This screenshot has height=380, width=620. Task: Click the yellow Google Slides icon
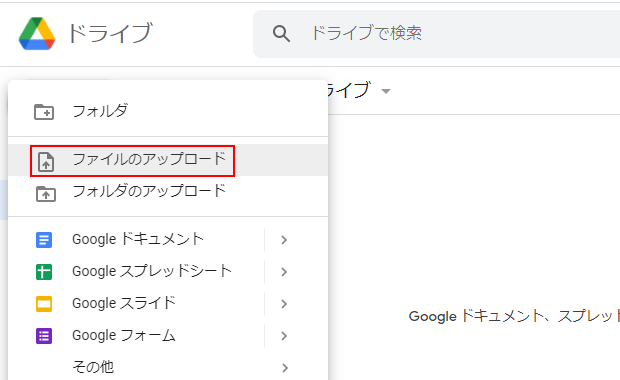coord(44,304)
